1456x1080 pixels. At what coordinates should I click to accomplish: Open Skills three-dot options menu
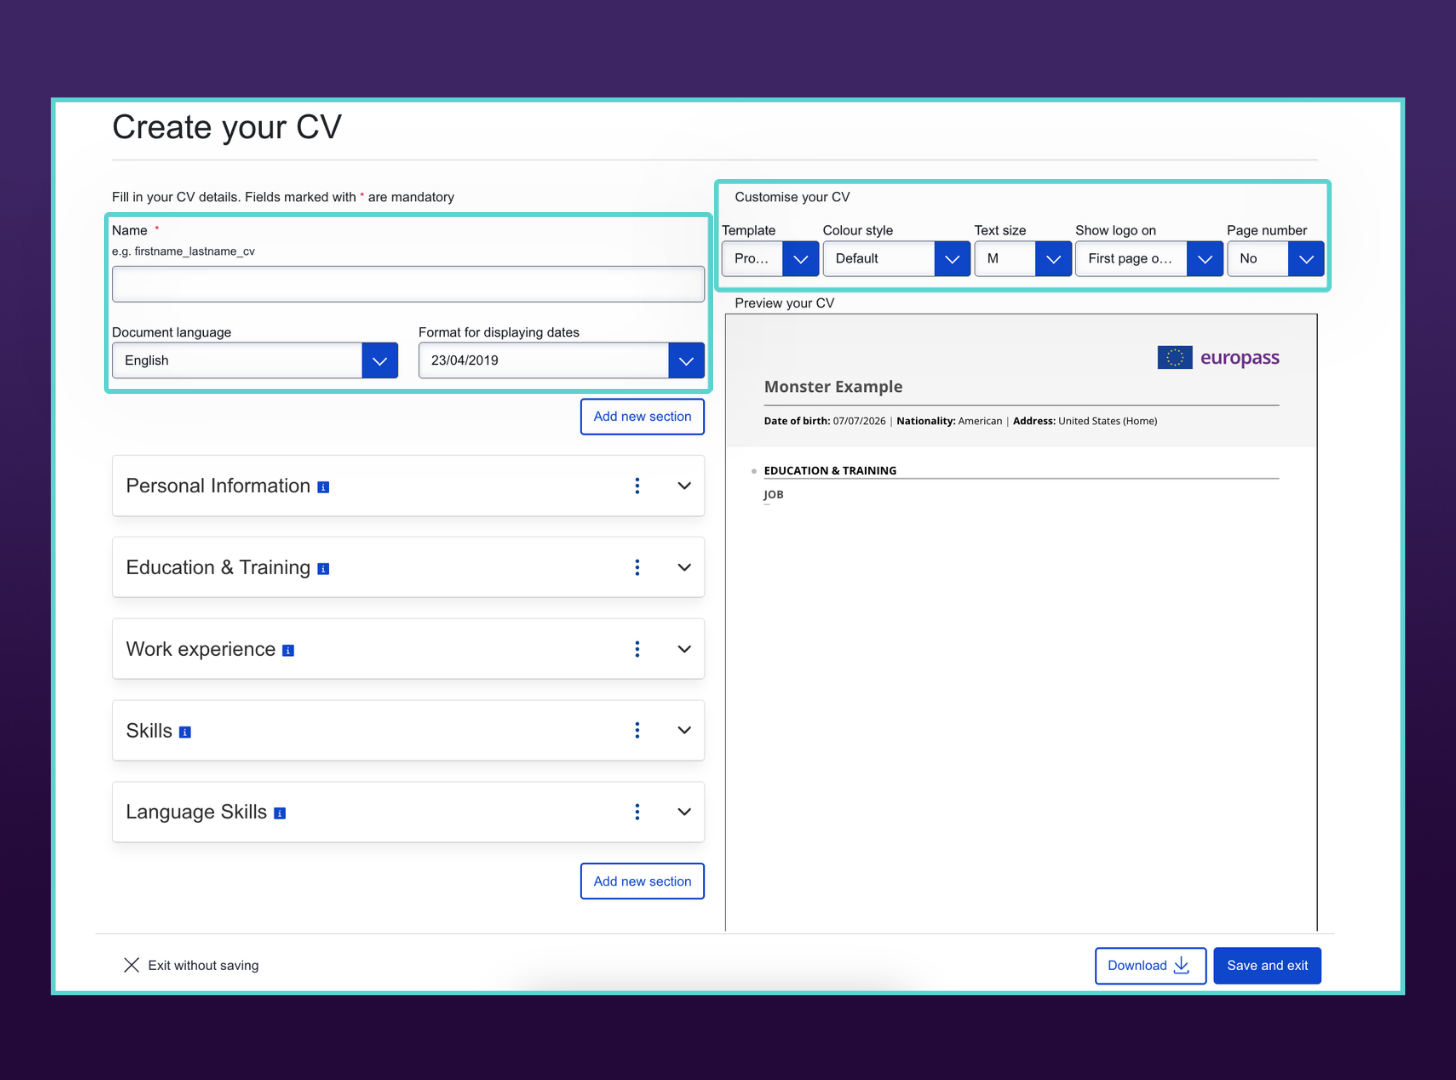point(637,730)
